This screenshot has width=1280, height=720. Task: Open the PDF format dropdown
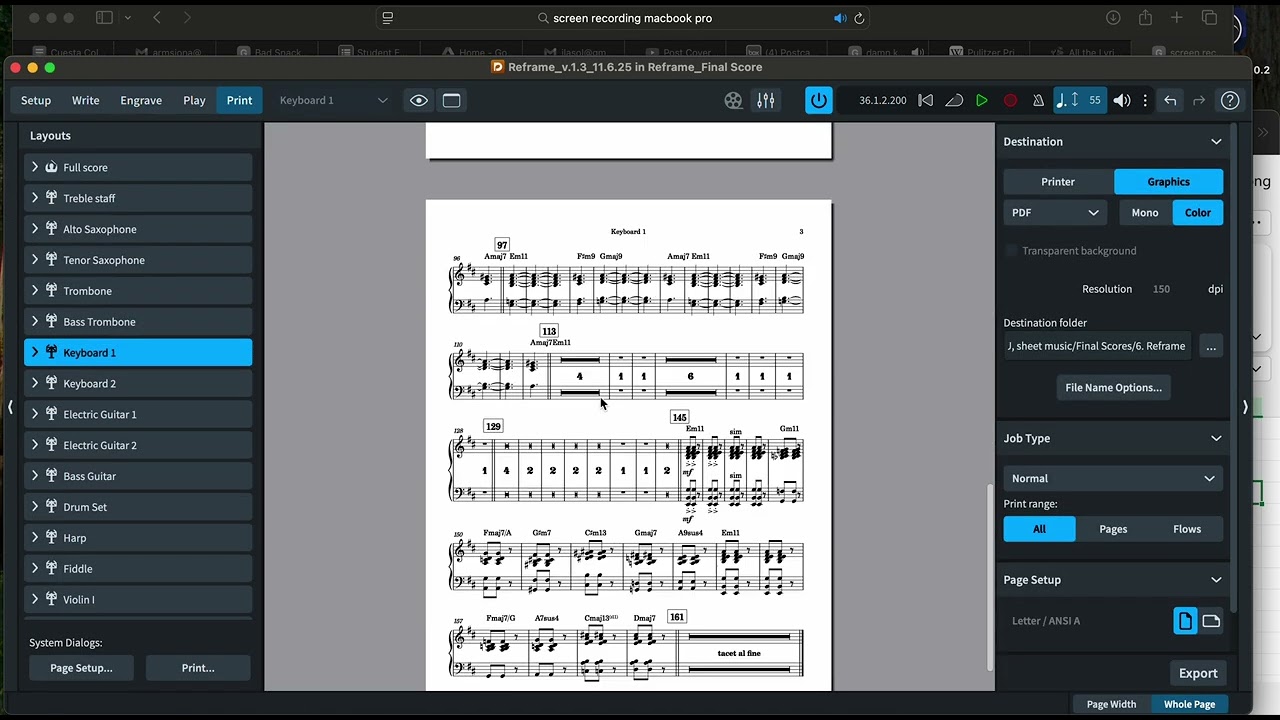point(1055,213)
